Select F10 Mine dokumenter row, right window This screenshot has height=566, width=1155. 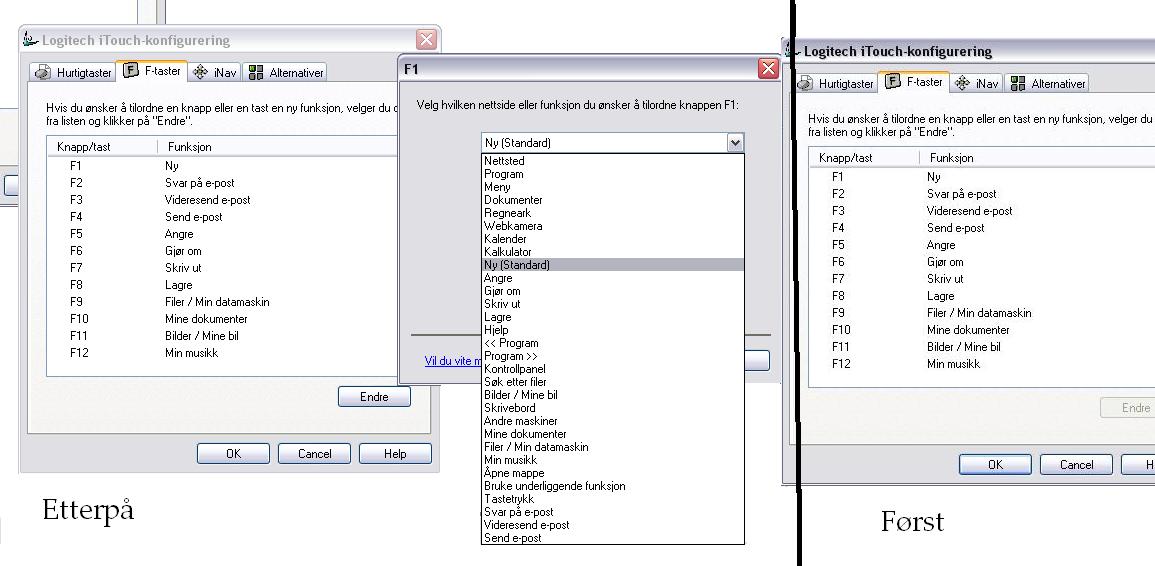click(x=983, y=329)
